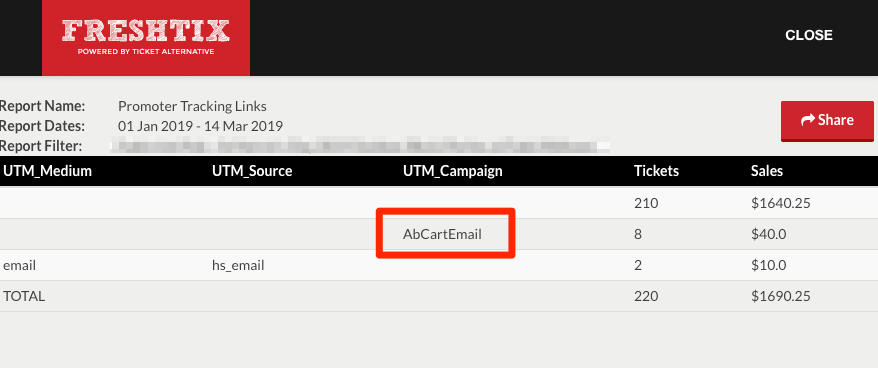Click the Share button
The image size is (878, 368).
click(827, 120)
